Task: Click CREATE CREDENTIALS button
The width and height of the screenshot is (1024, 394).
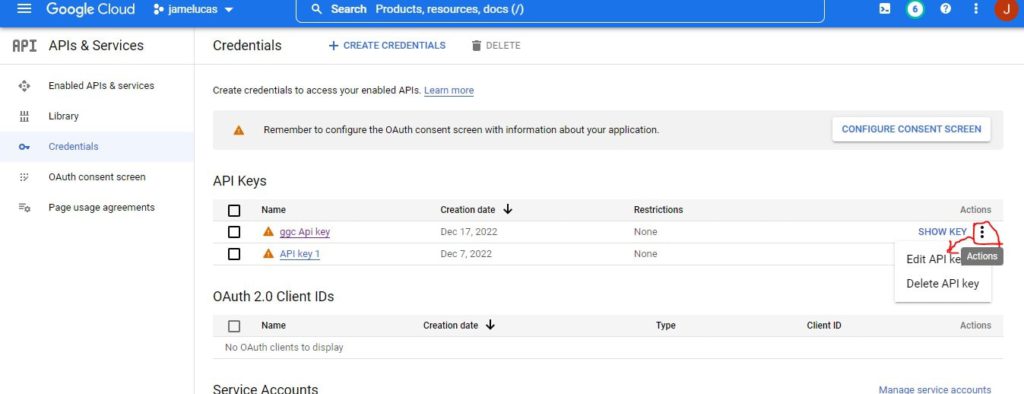Action: tap(387, 46)
